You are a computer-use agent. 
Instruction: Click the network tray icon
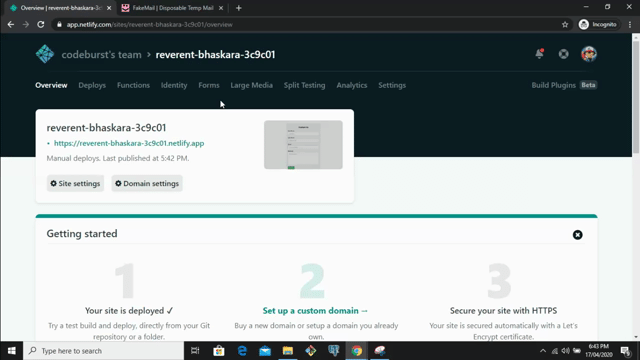pos(554,351)
